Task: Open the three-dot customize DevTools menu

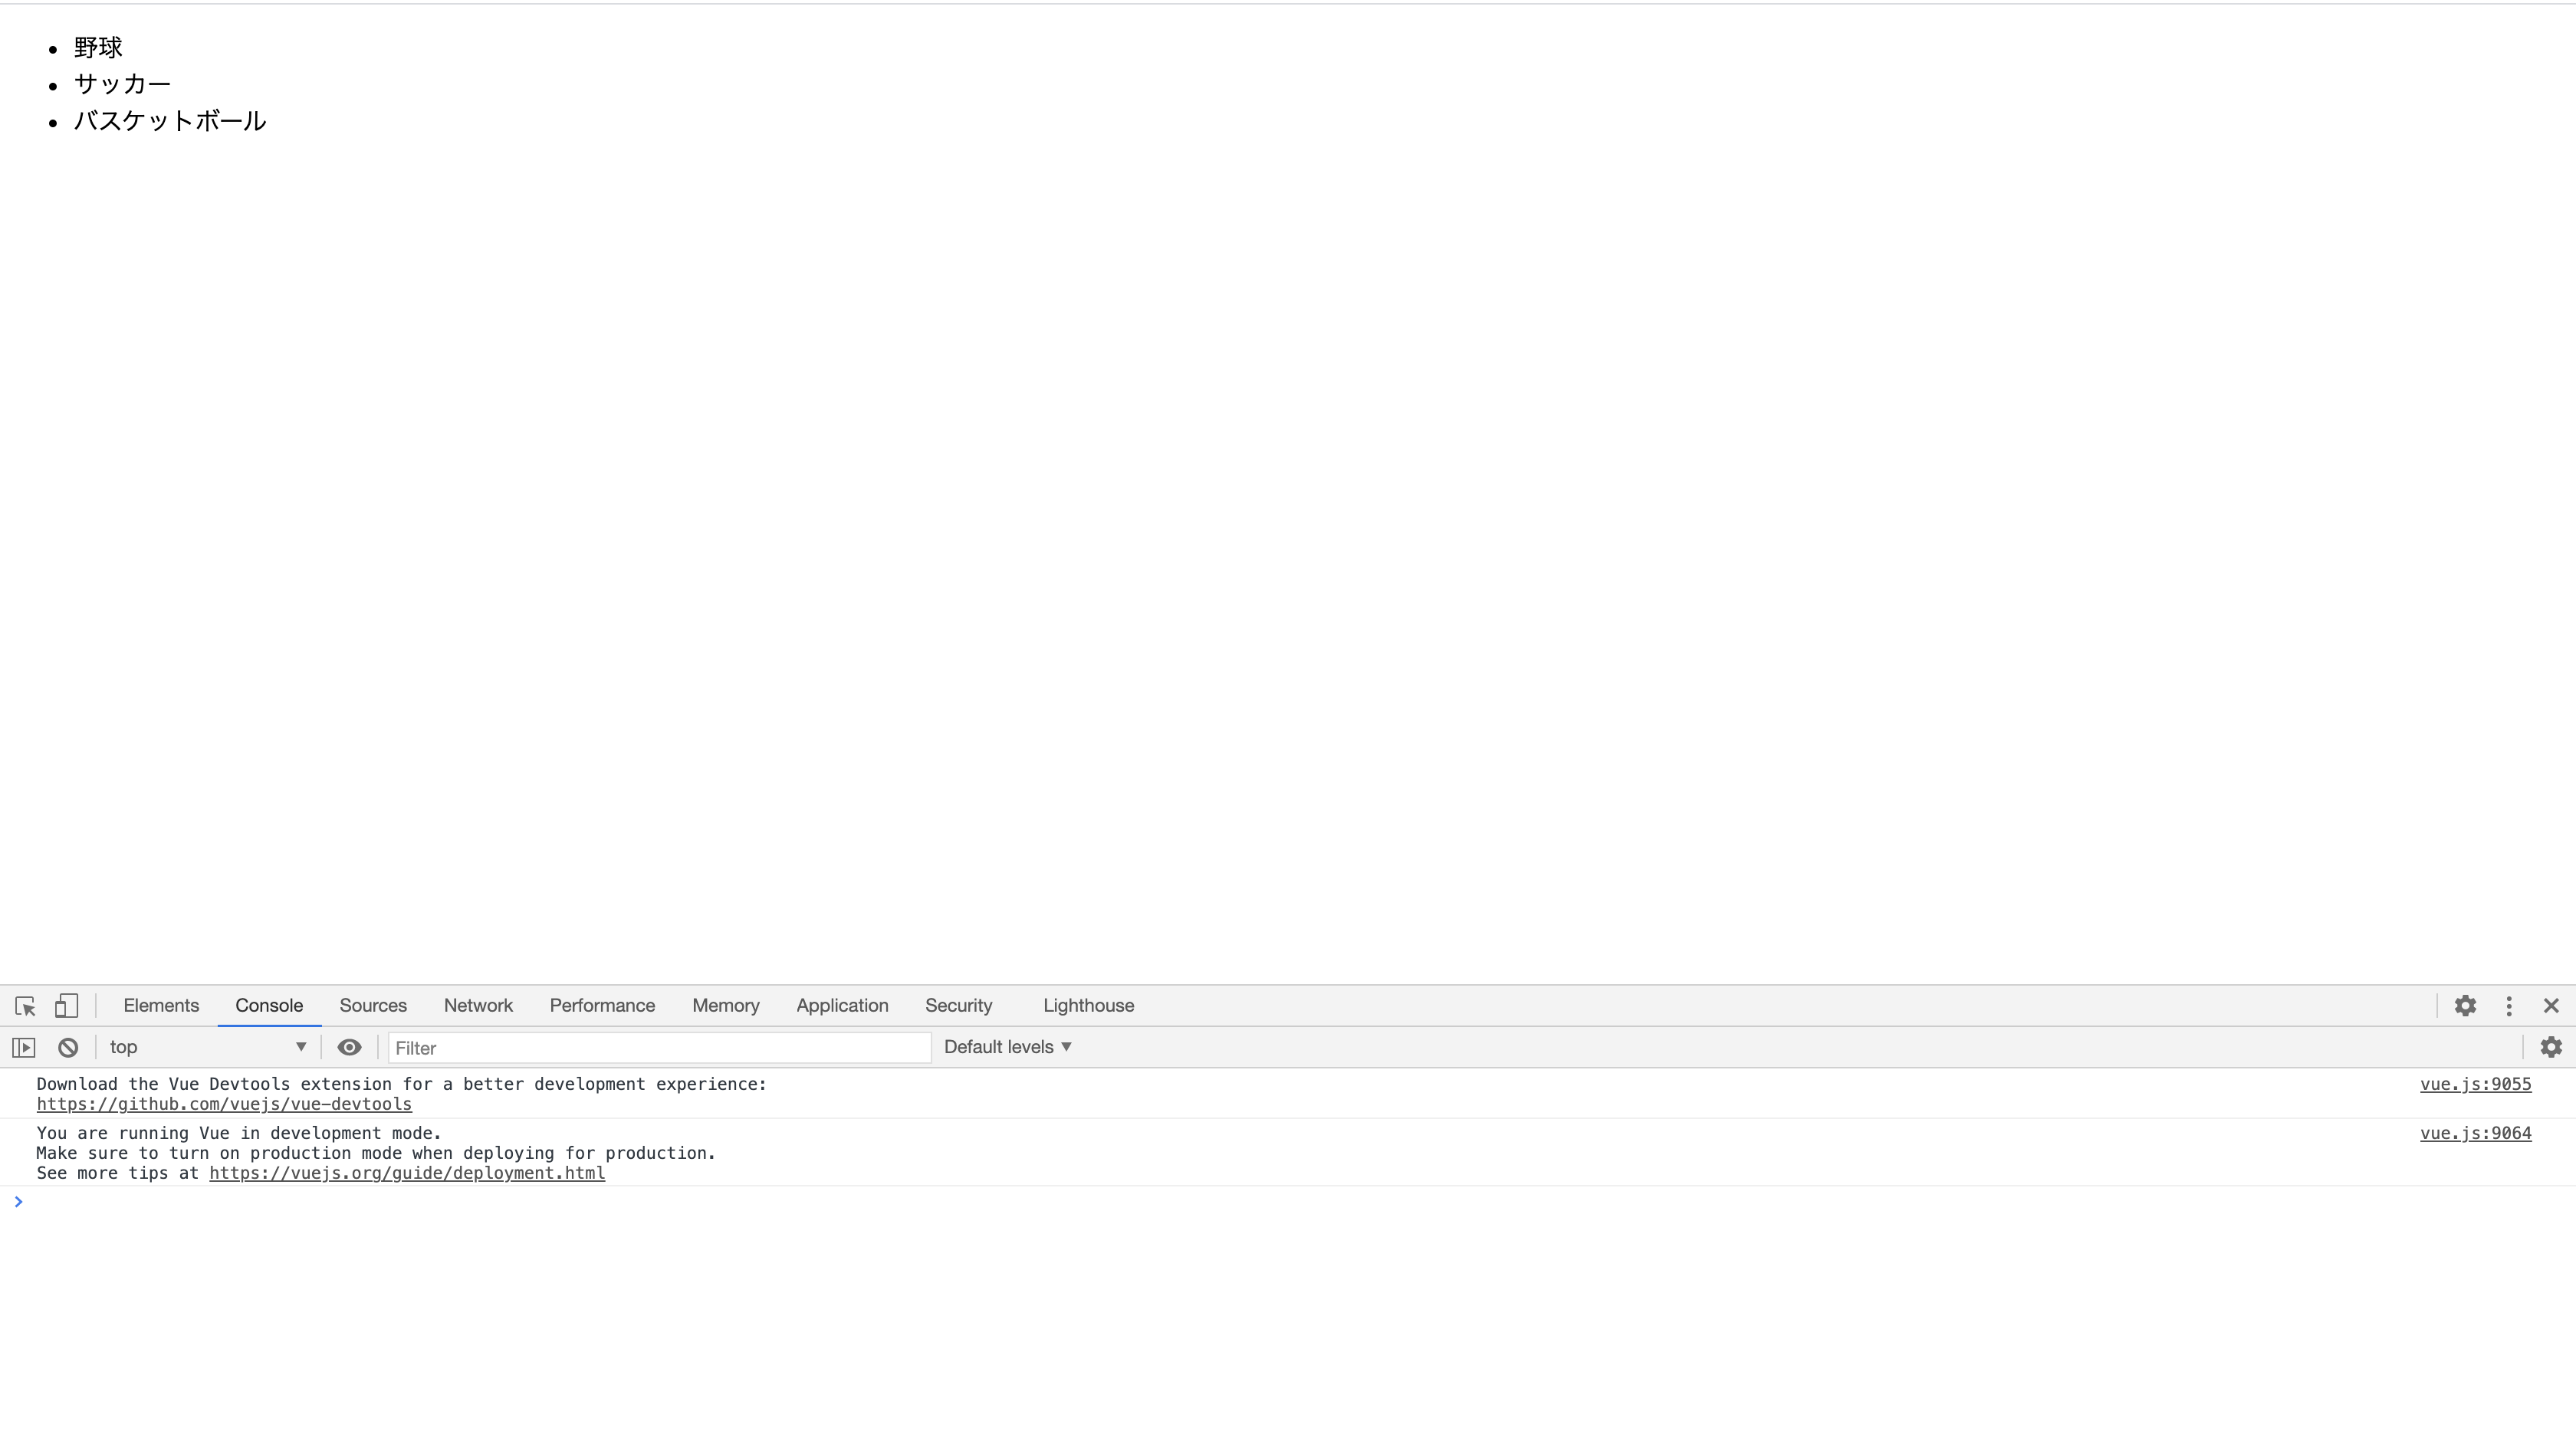Action: 2509,1006
